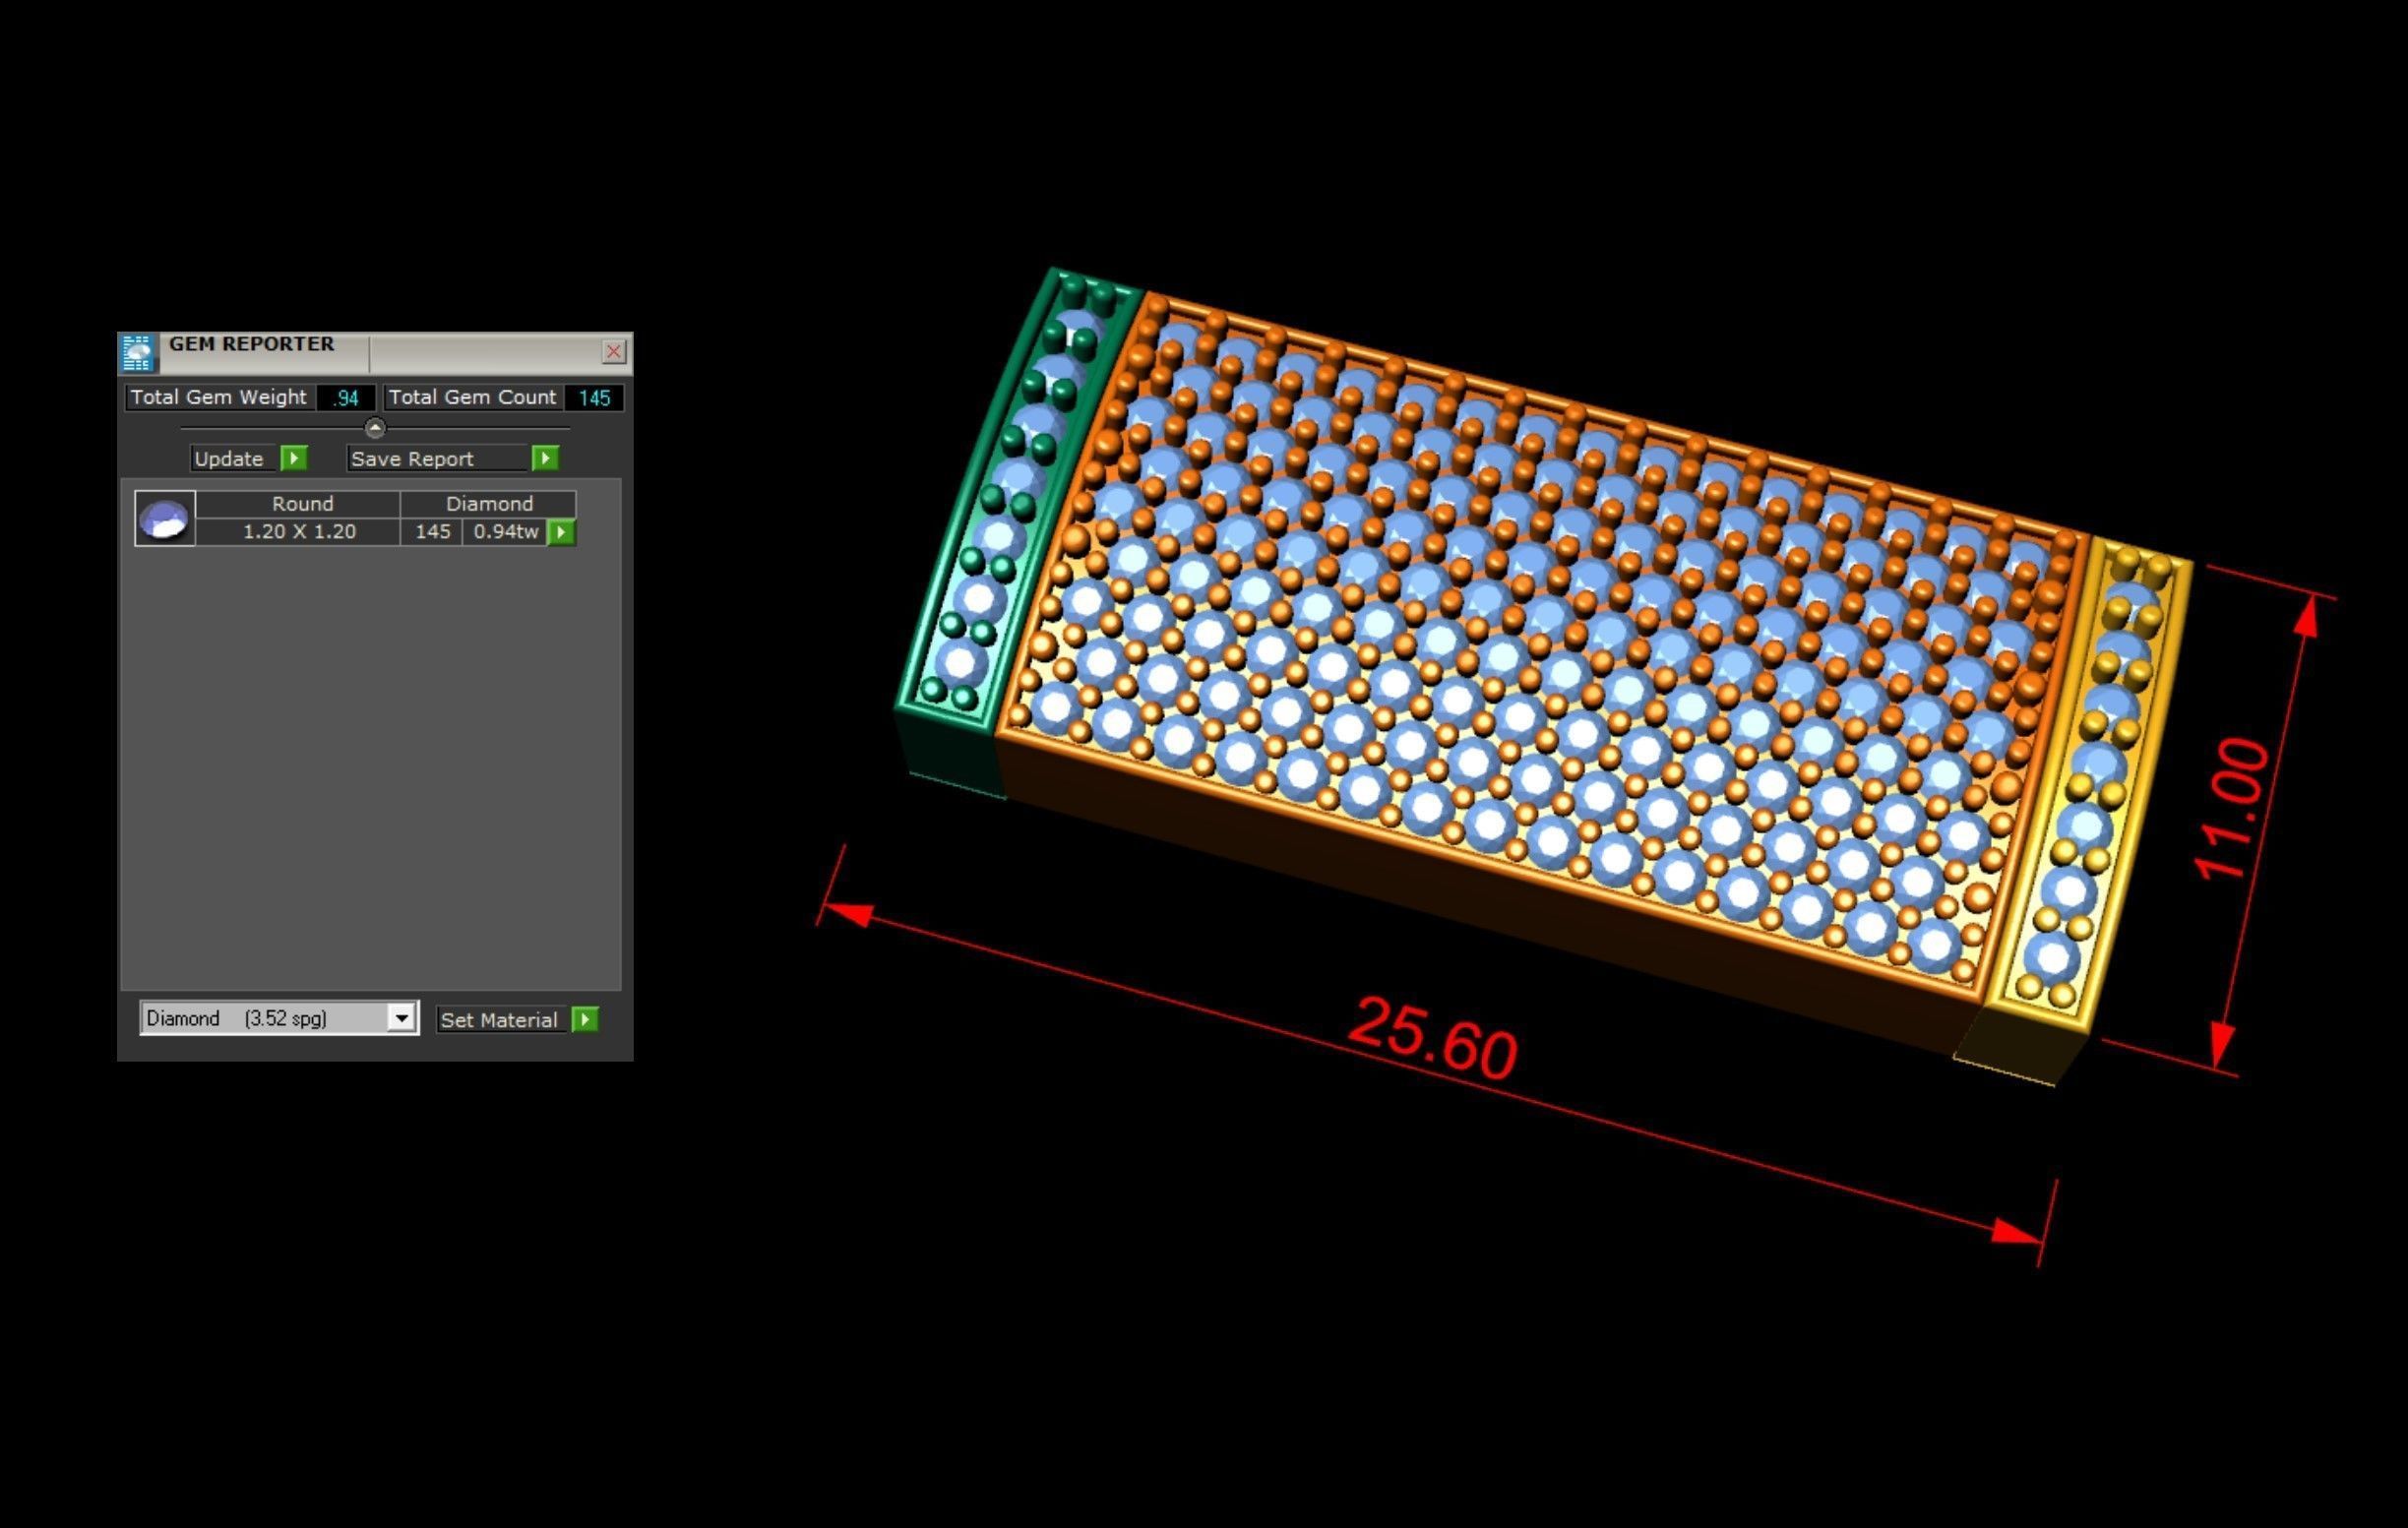Click the 0.94tw weight cell
The image size is (2408, 1528).
(x=505, y=532)
